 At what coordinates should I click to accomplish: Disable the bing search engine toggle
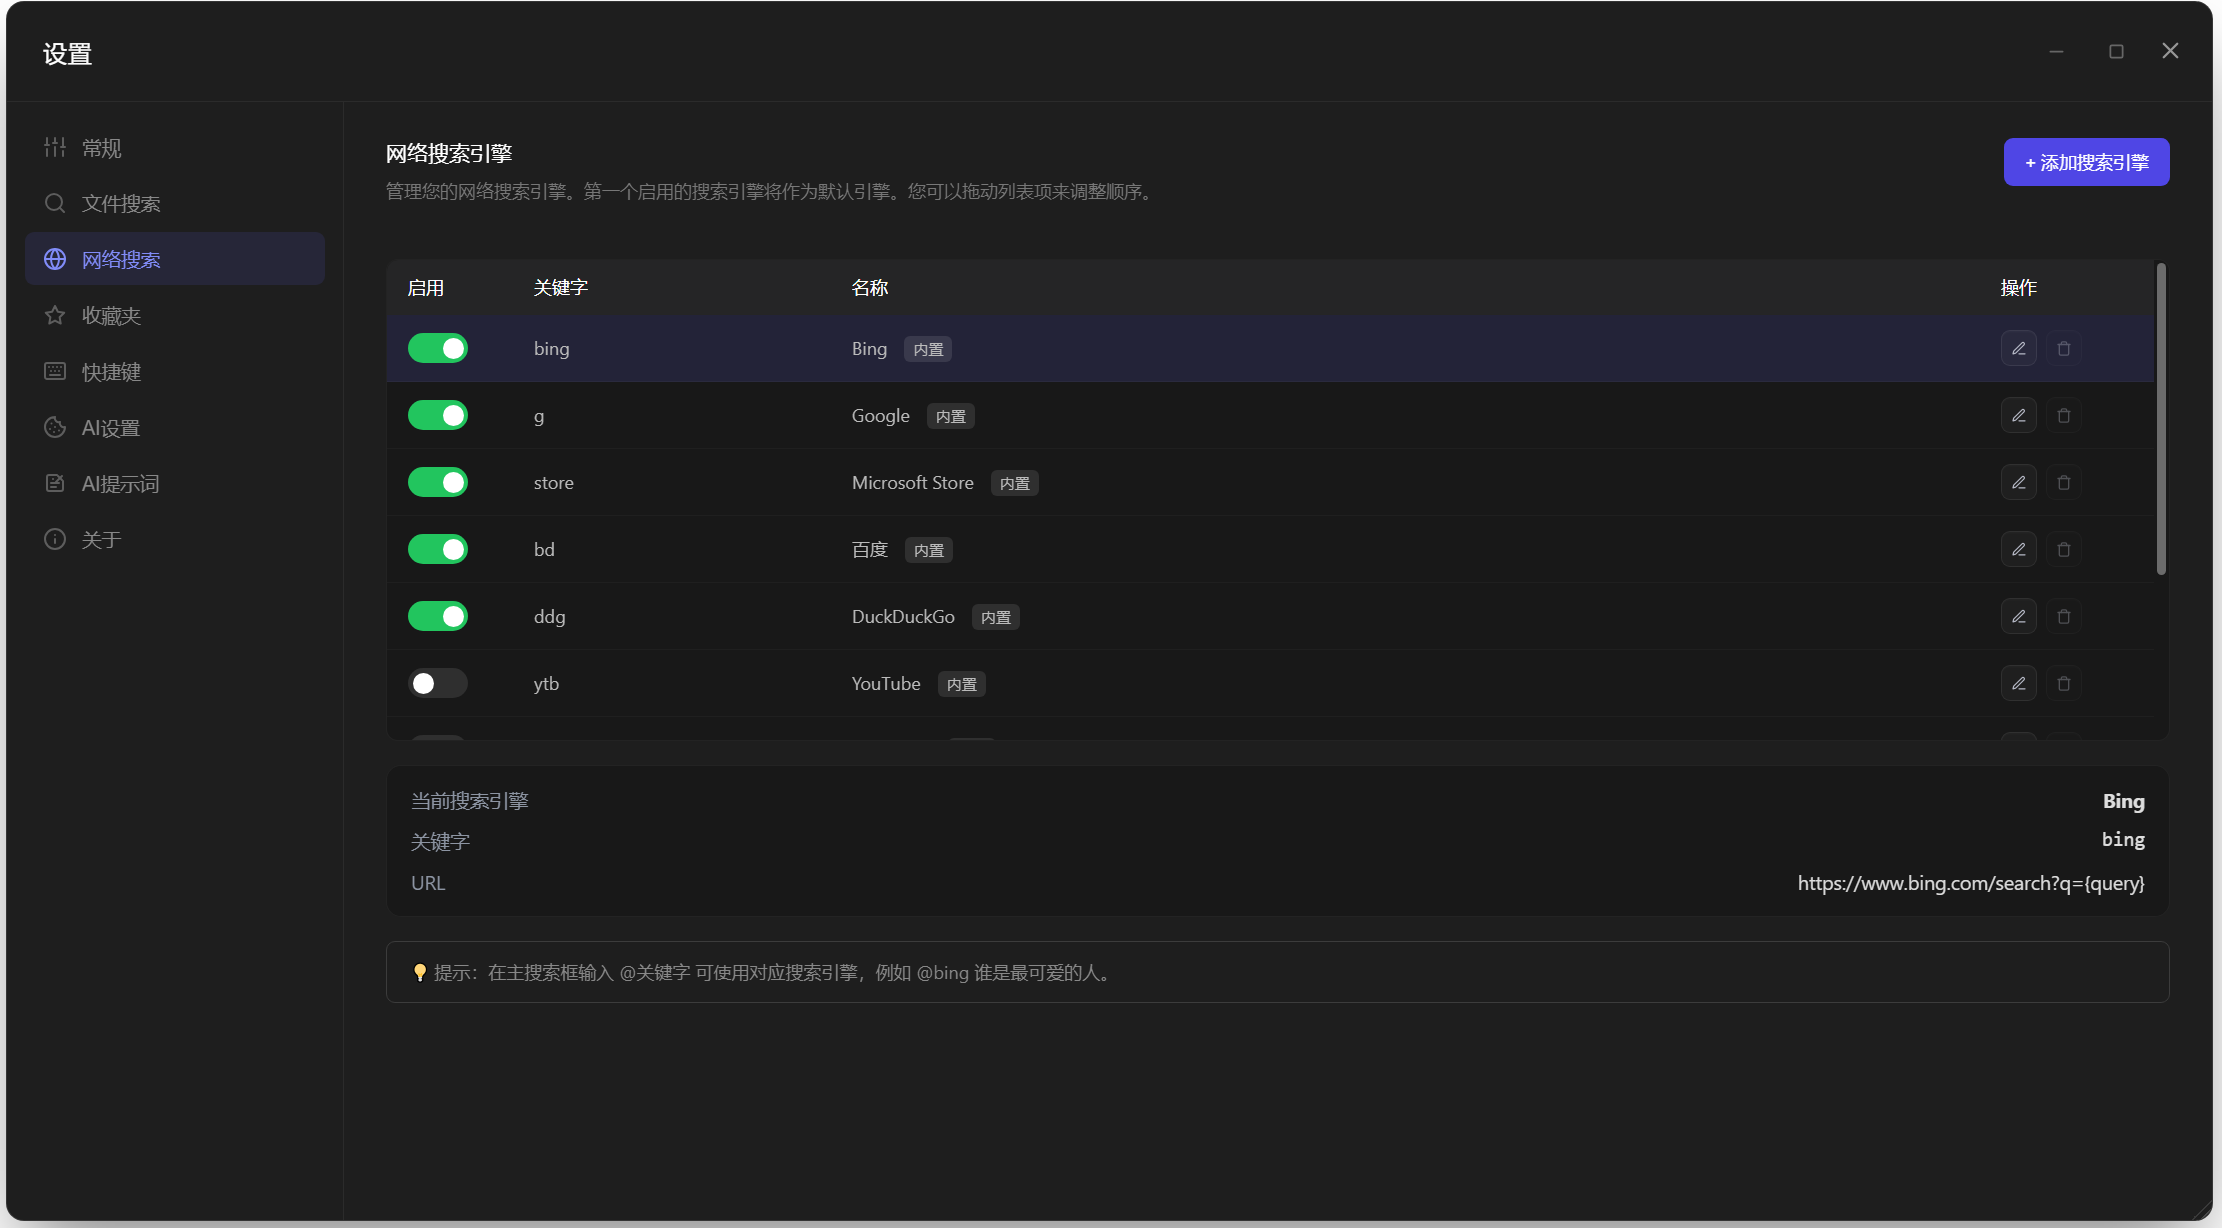(x=438, y=348)
